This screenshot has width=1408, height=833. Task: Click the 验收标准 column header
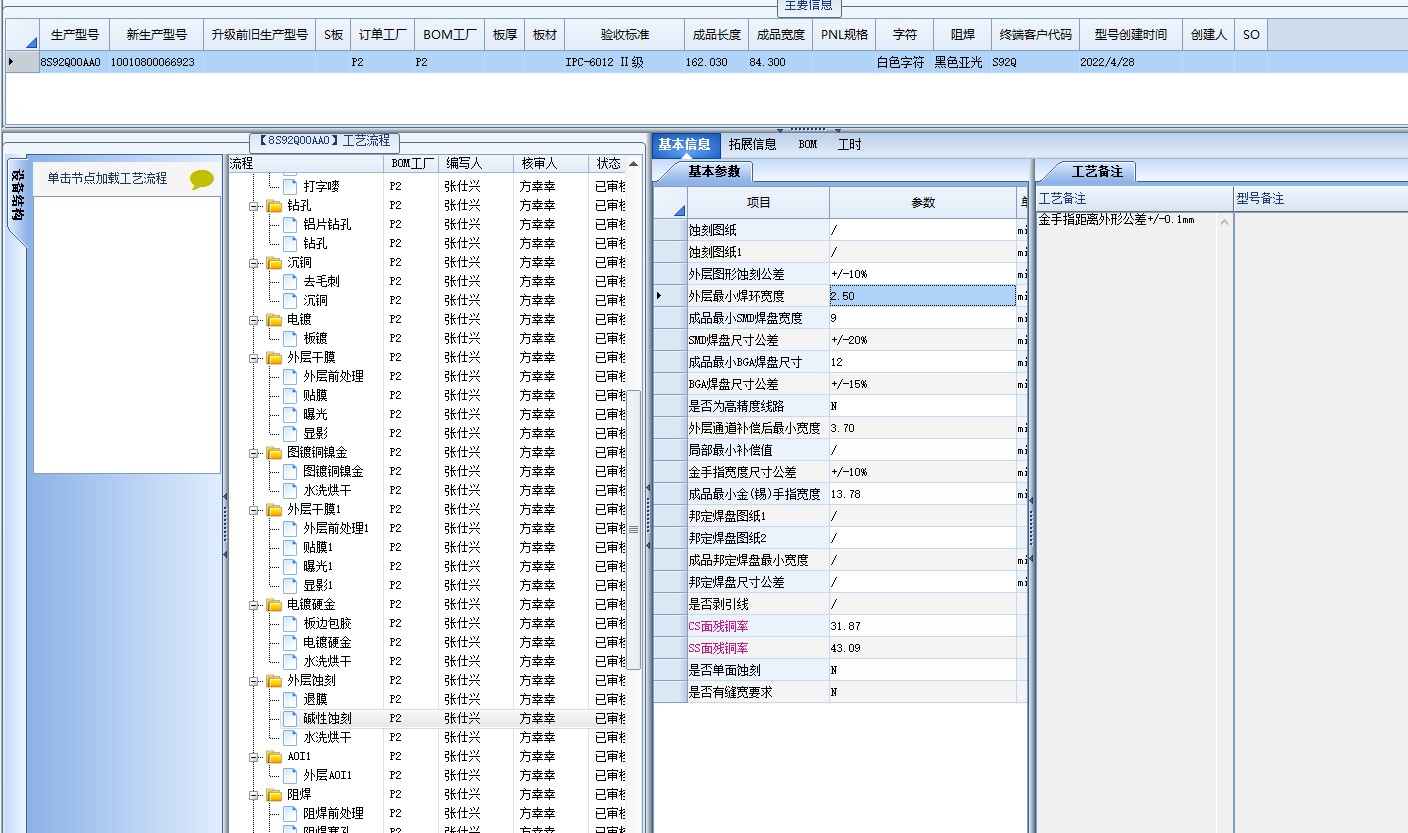(x=625, y=35)
